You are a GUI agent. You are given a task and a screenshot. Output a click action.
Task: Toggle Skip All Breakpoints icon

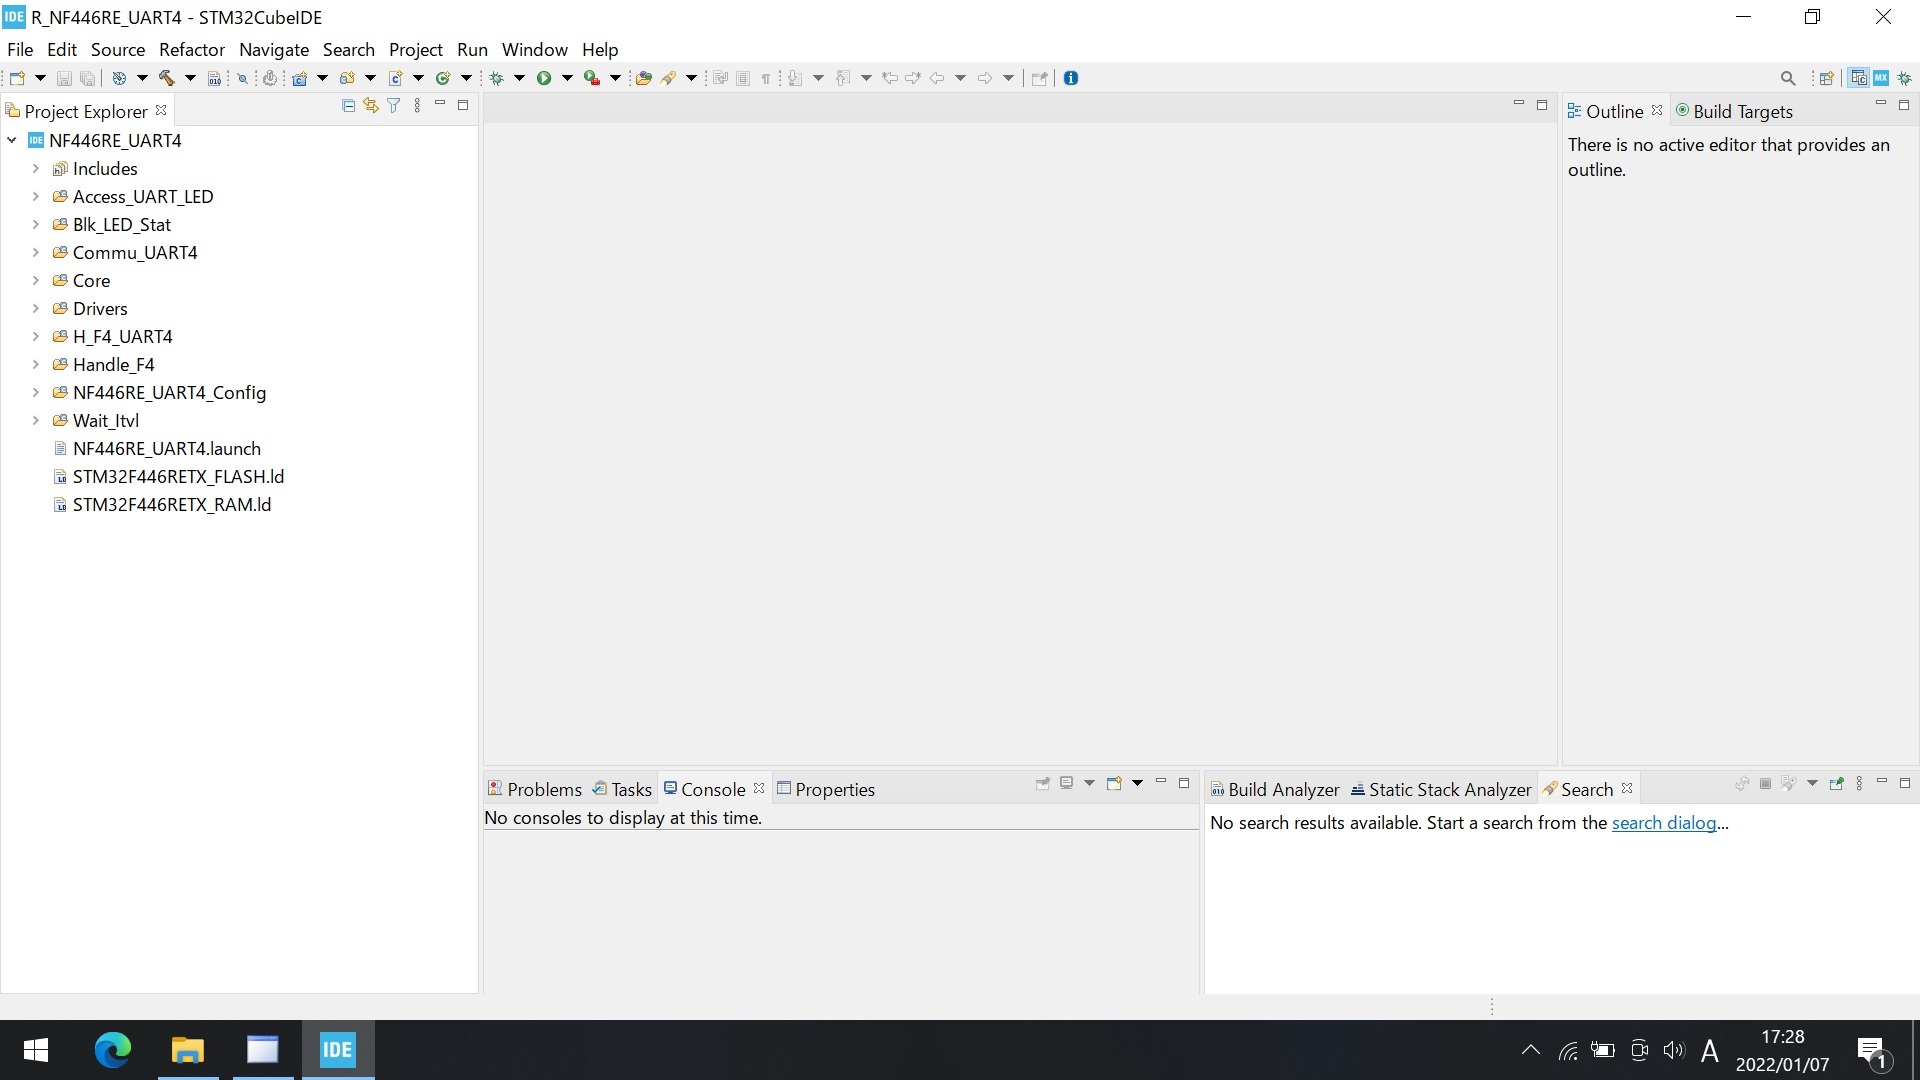(x=241, y=78)
